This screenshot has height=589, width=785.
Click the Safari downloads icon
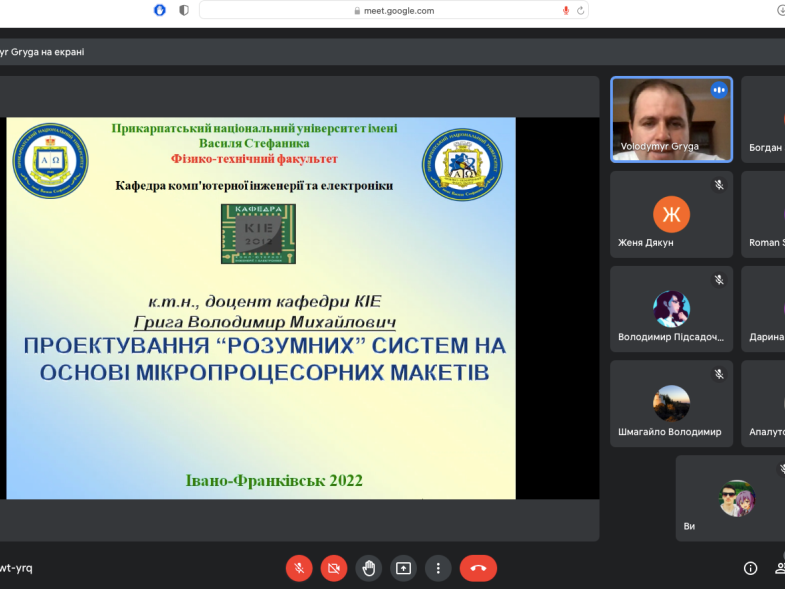[780, 10]
